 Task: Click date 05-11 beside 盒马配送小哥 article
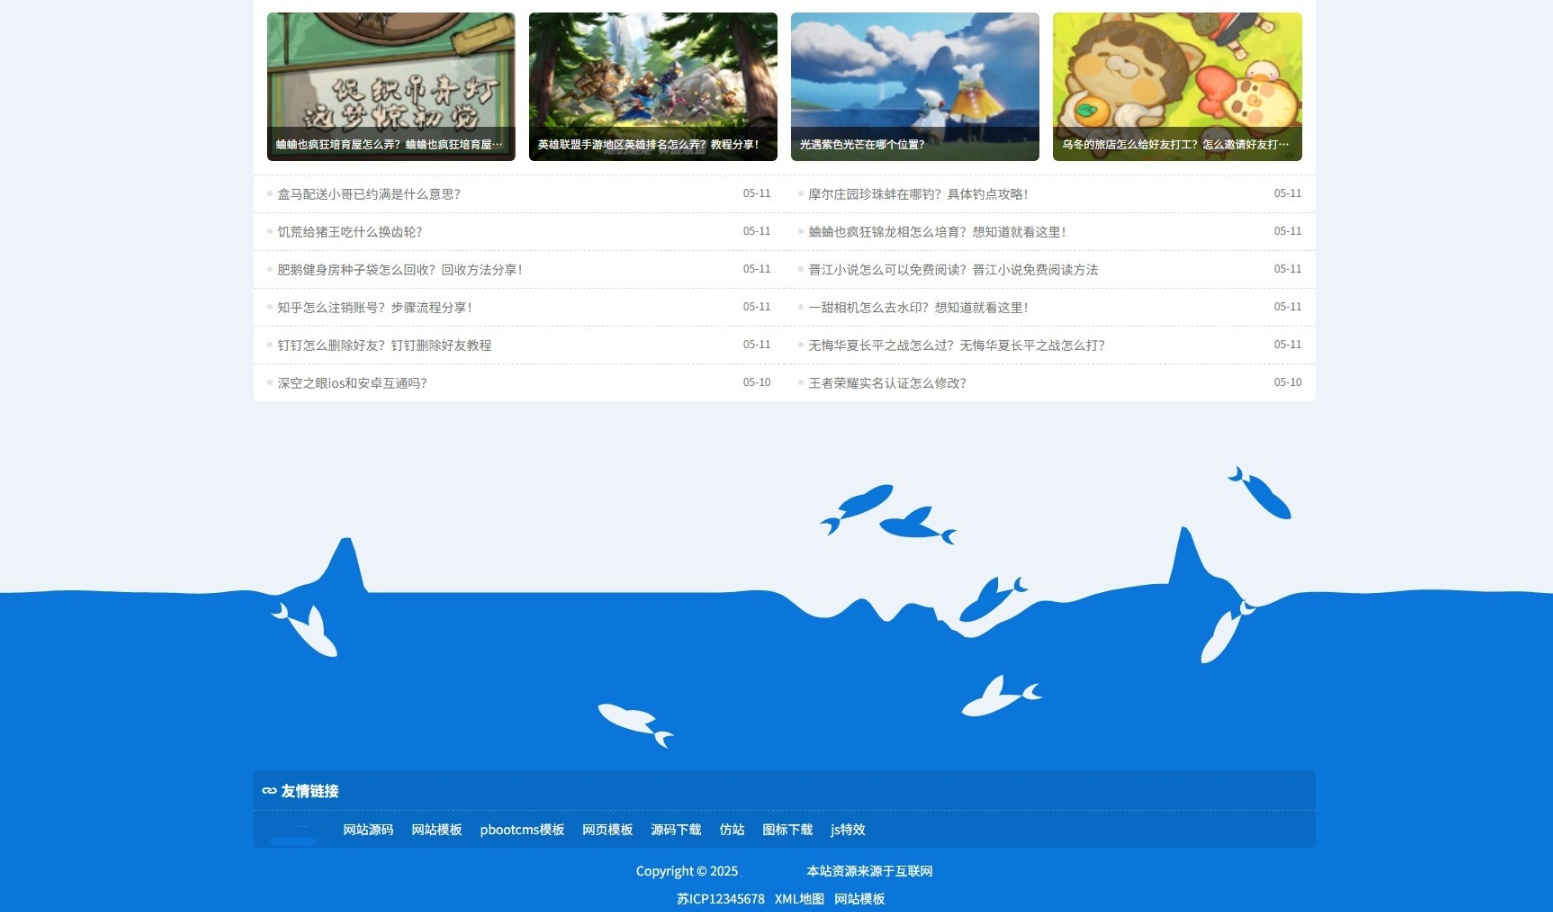click(x=757, y=194)
